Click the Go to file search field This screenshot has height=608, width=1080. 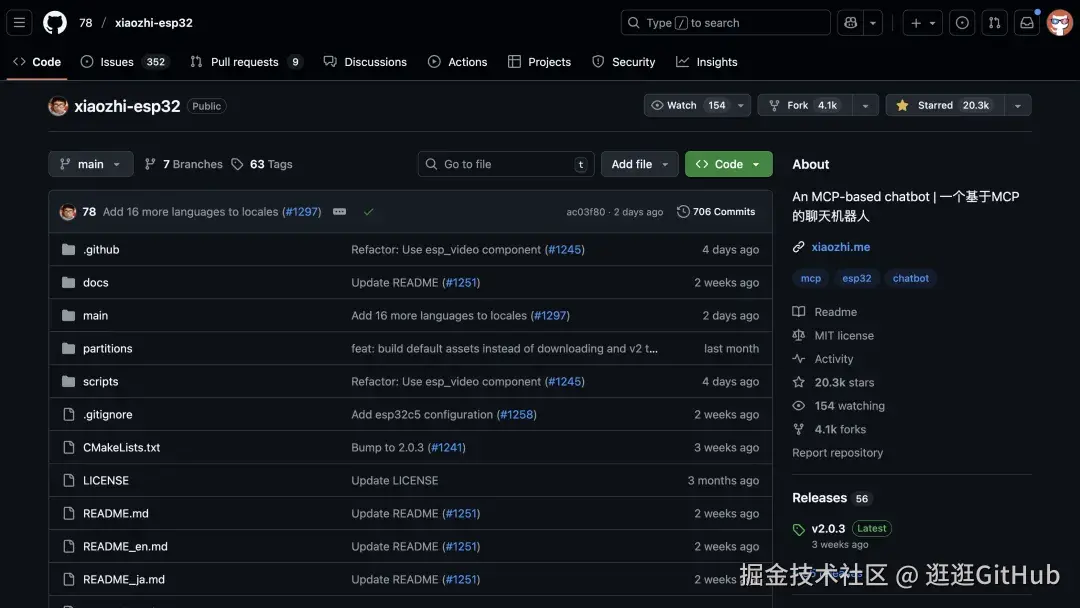coord(506,164)
